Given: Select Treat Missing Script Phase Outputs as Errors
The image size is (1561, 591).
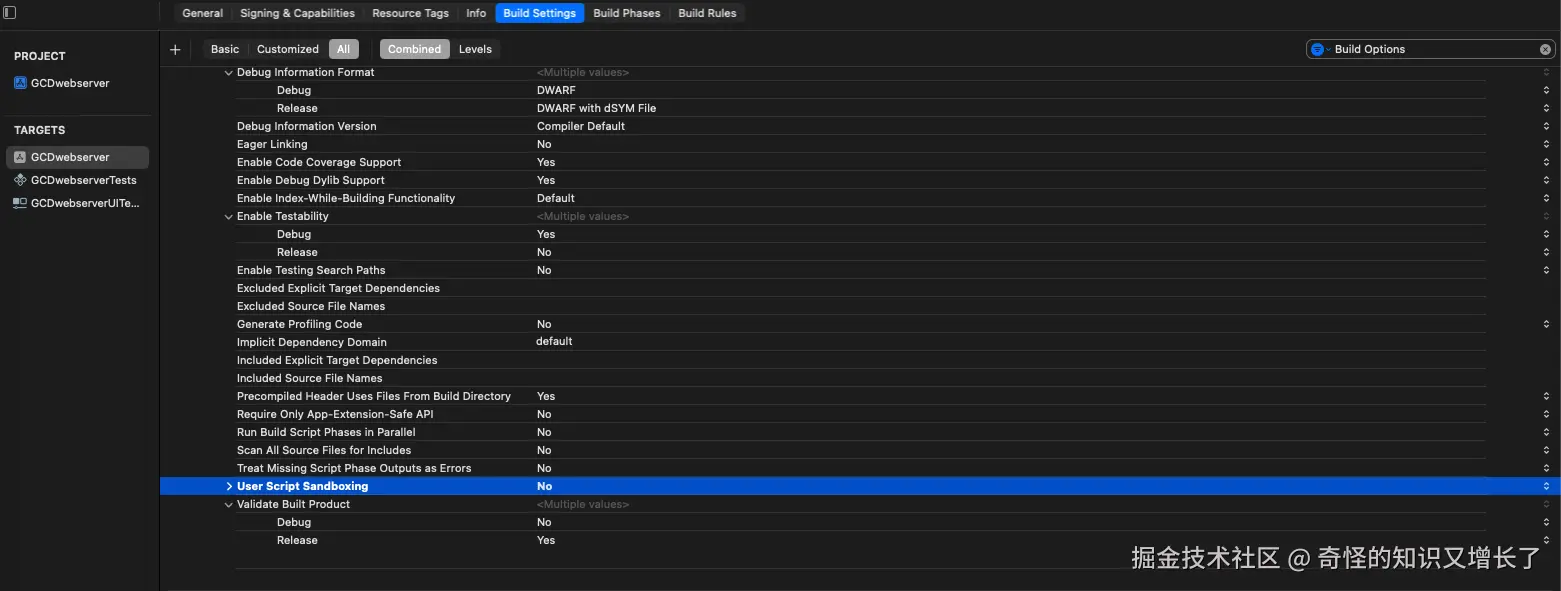Looking at the screenshot, I should [860, 468].
